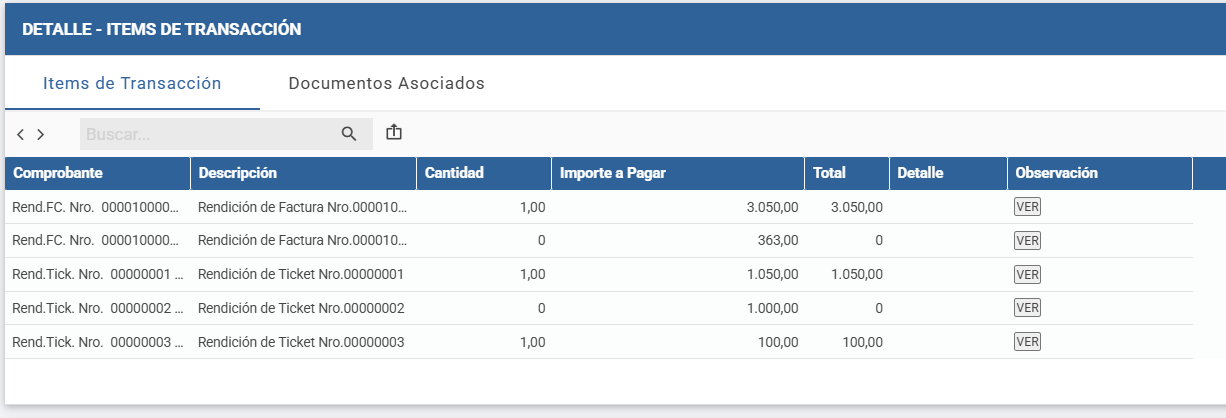Click VER on Ticket Nro.00000003 row

[1027, 342]
